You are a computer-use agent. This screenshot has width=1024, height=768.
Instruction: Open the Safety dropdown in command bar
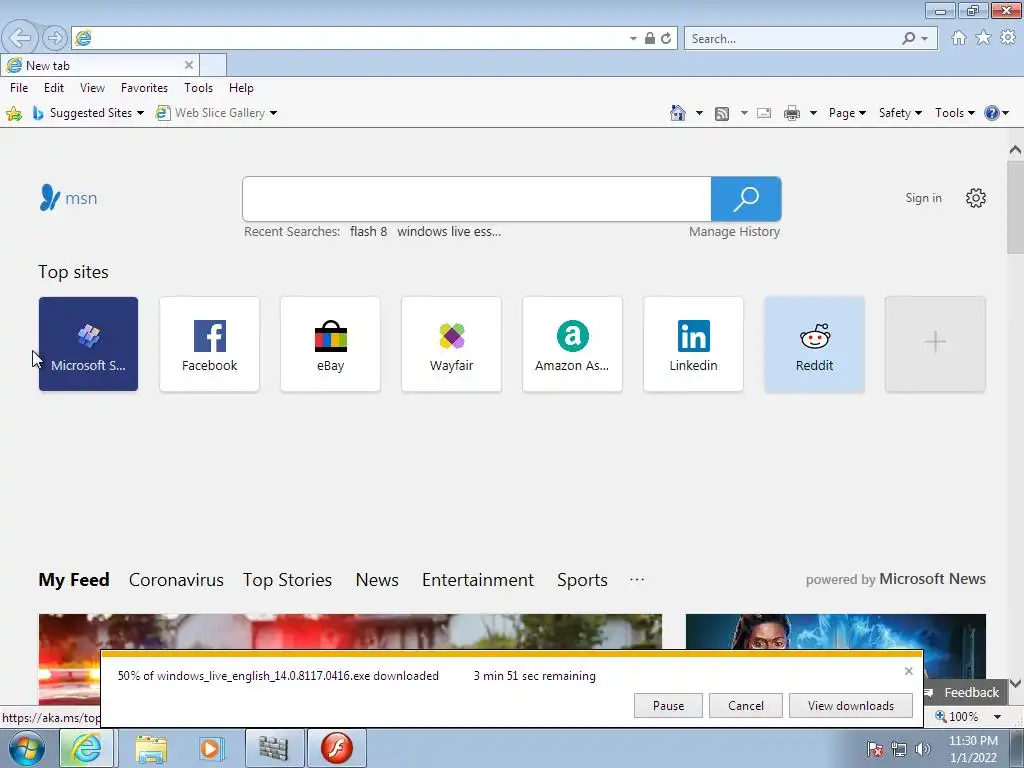pyautogui.click(x=900, y=113)
